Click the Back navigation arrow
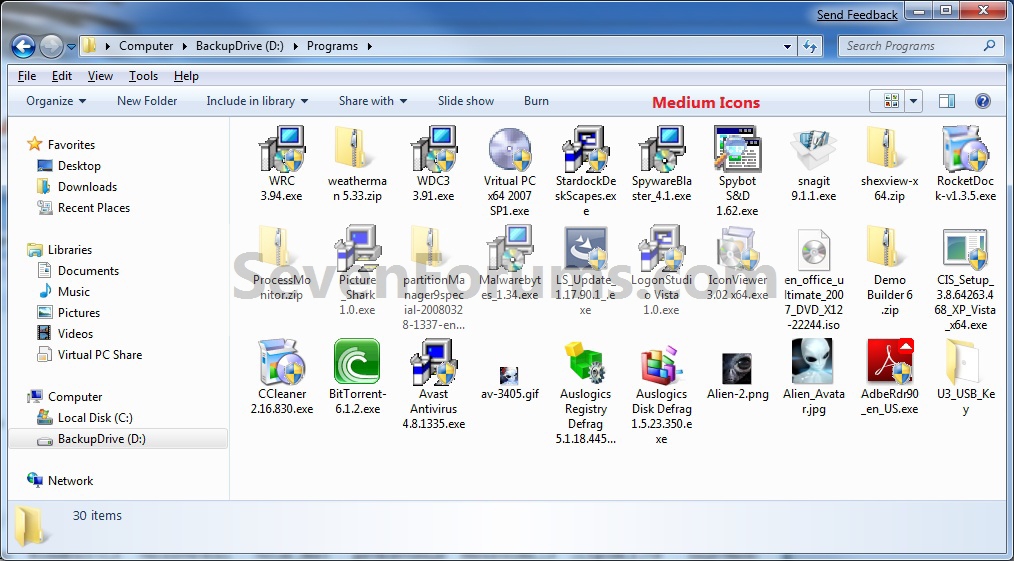Screen dimensions: 1014x561 pos(23,47)
